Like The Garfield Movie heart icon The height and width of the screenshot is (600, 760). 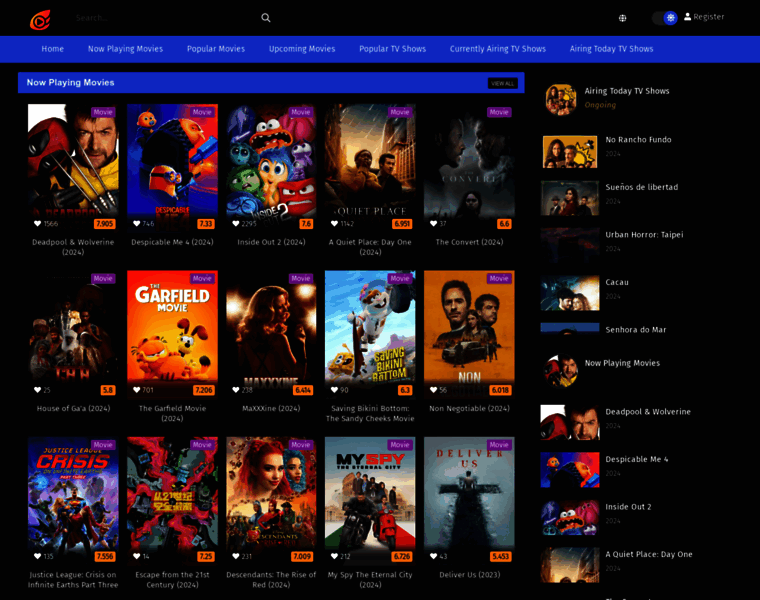coord(137,390)
